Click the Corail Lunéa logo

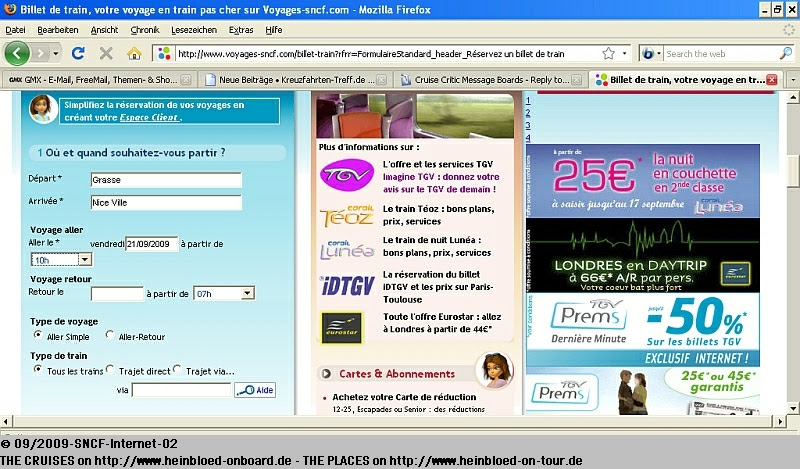347,249
